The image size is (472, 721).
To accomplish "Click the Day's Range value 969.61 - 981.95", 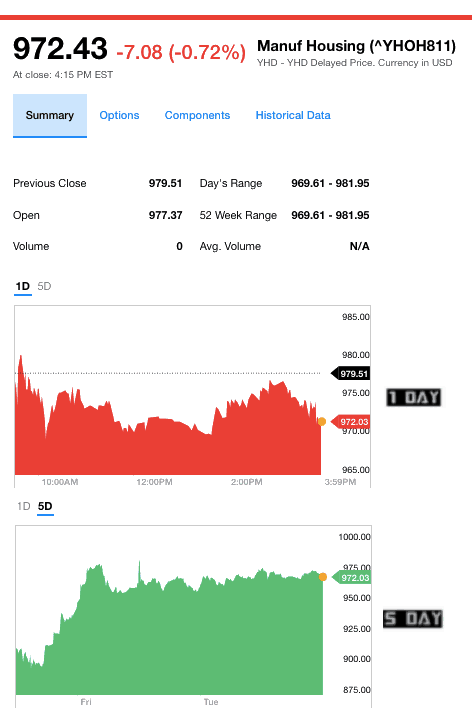I will tap(330, 183).
